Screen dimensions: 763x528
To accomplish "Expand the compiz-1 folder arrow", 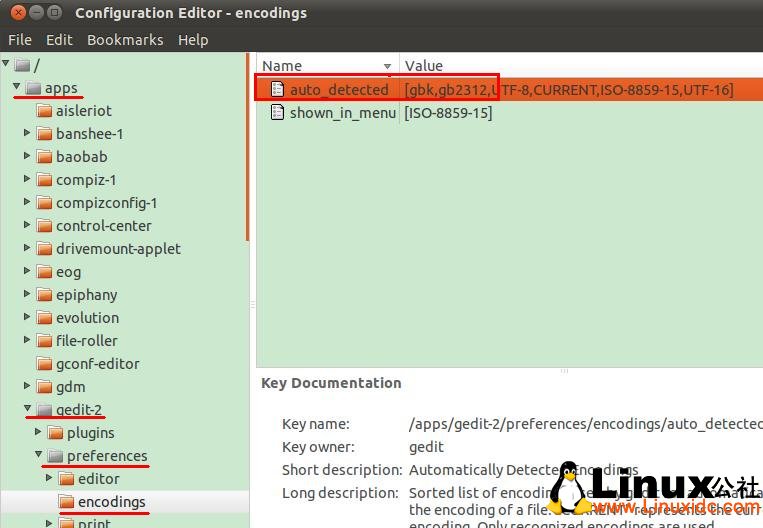I will 27,178.
